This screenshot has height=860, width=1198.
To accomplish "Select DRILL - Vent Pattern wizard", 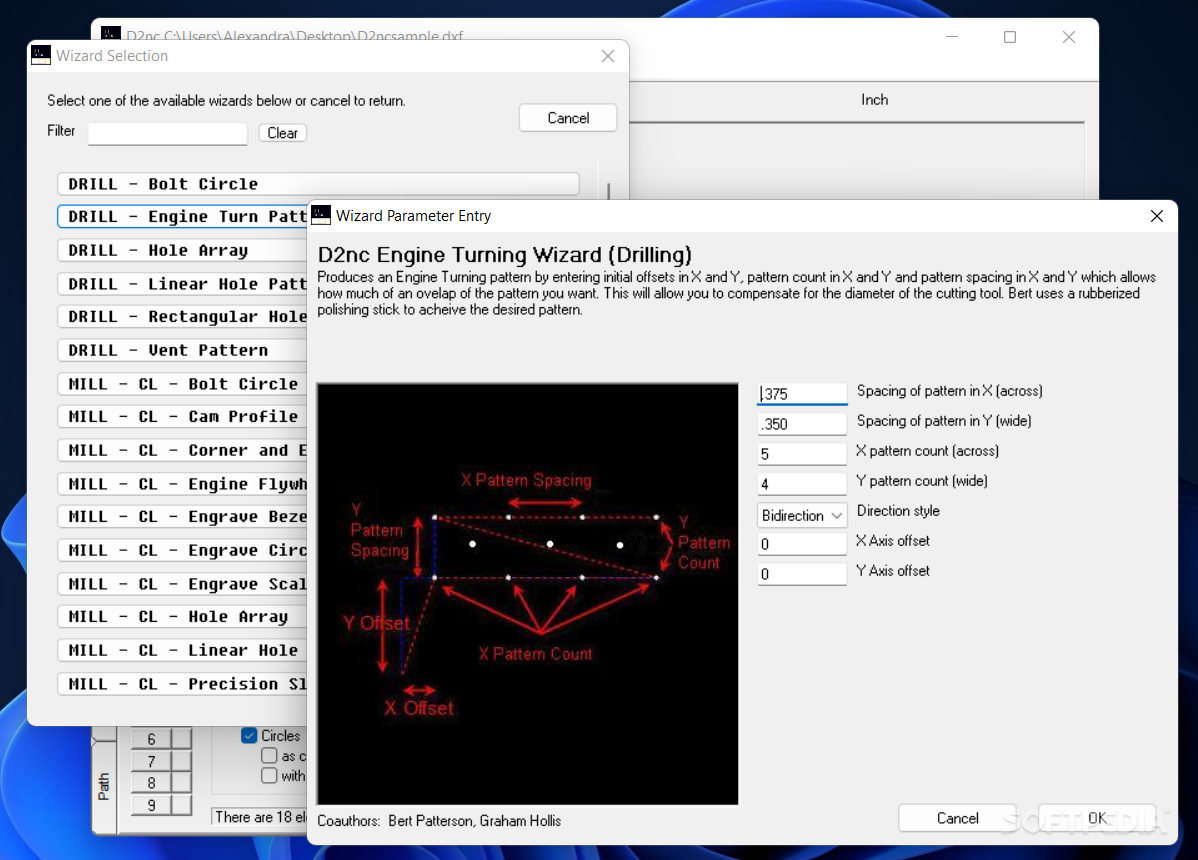I will coord(183,351).
